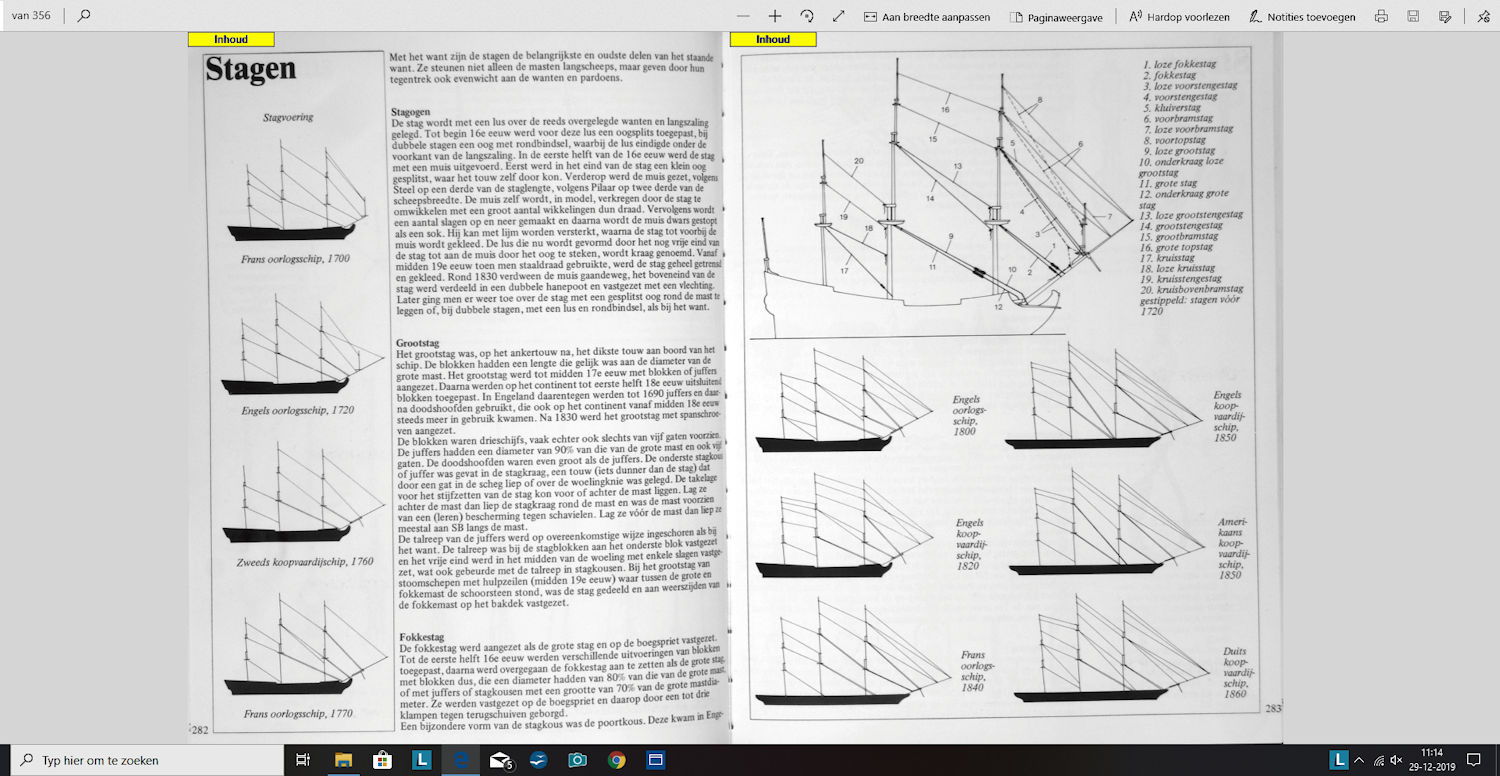Open Task View on the taskbar
Image resolution: width=1500 pixels, height=776 pixels.
tap(304, 760)
